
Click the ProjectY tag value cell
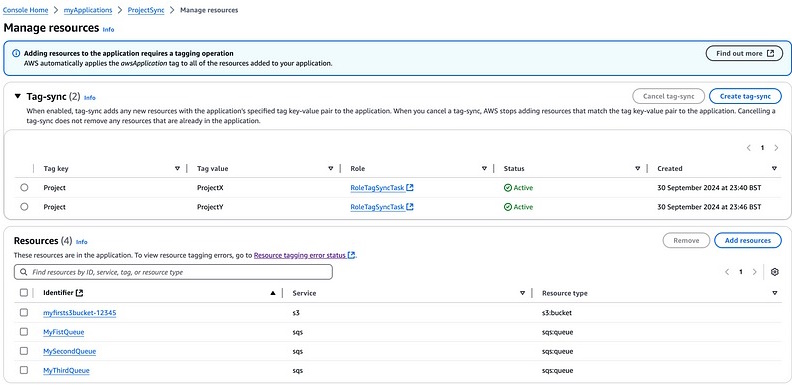pyautogui.click(x=210, y=207)
